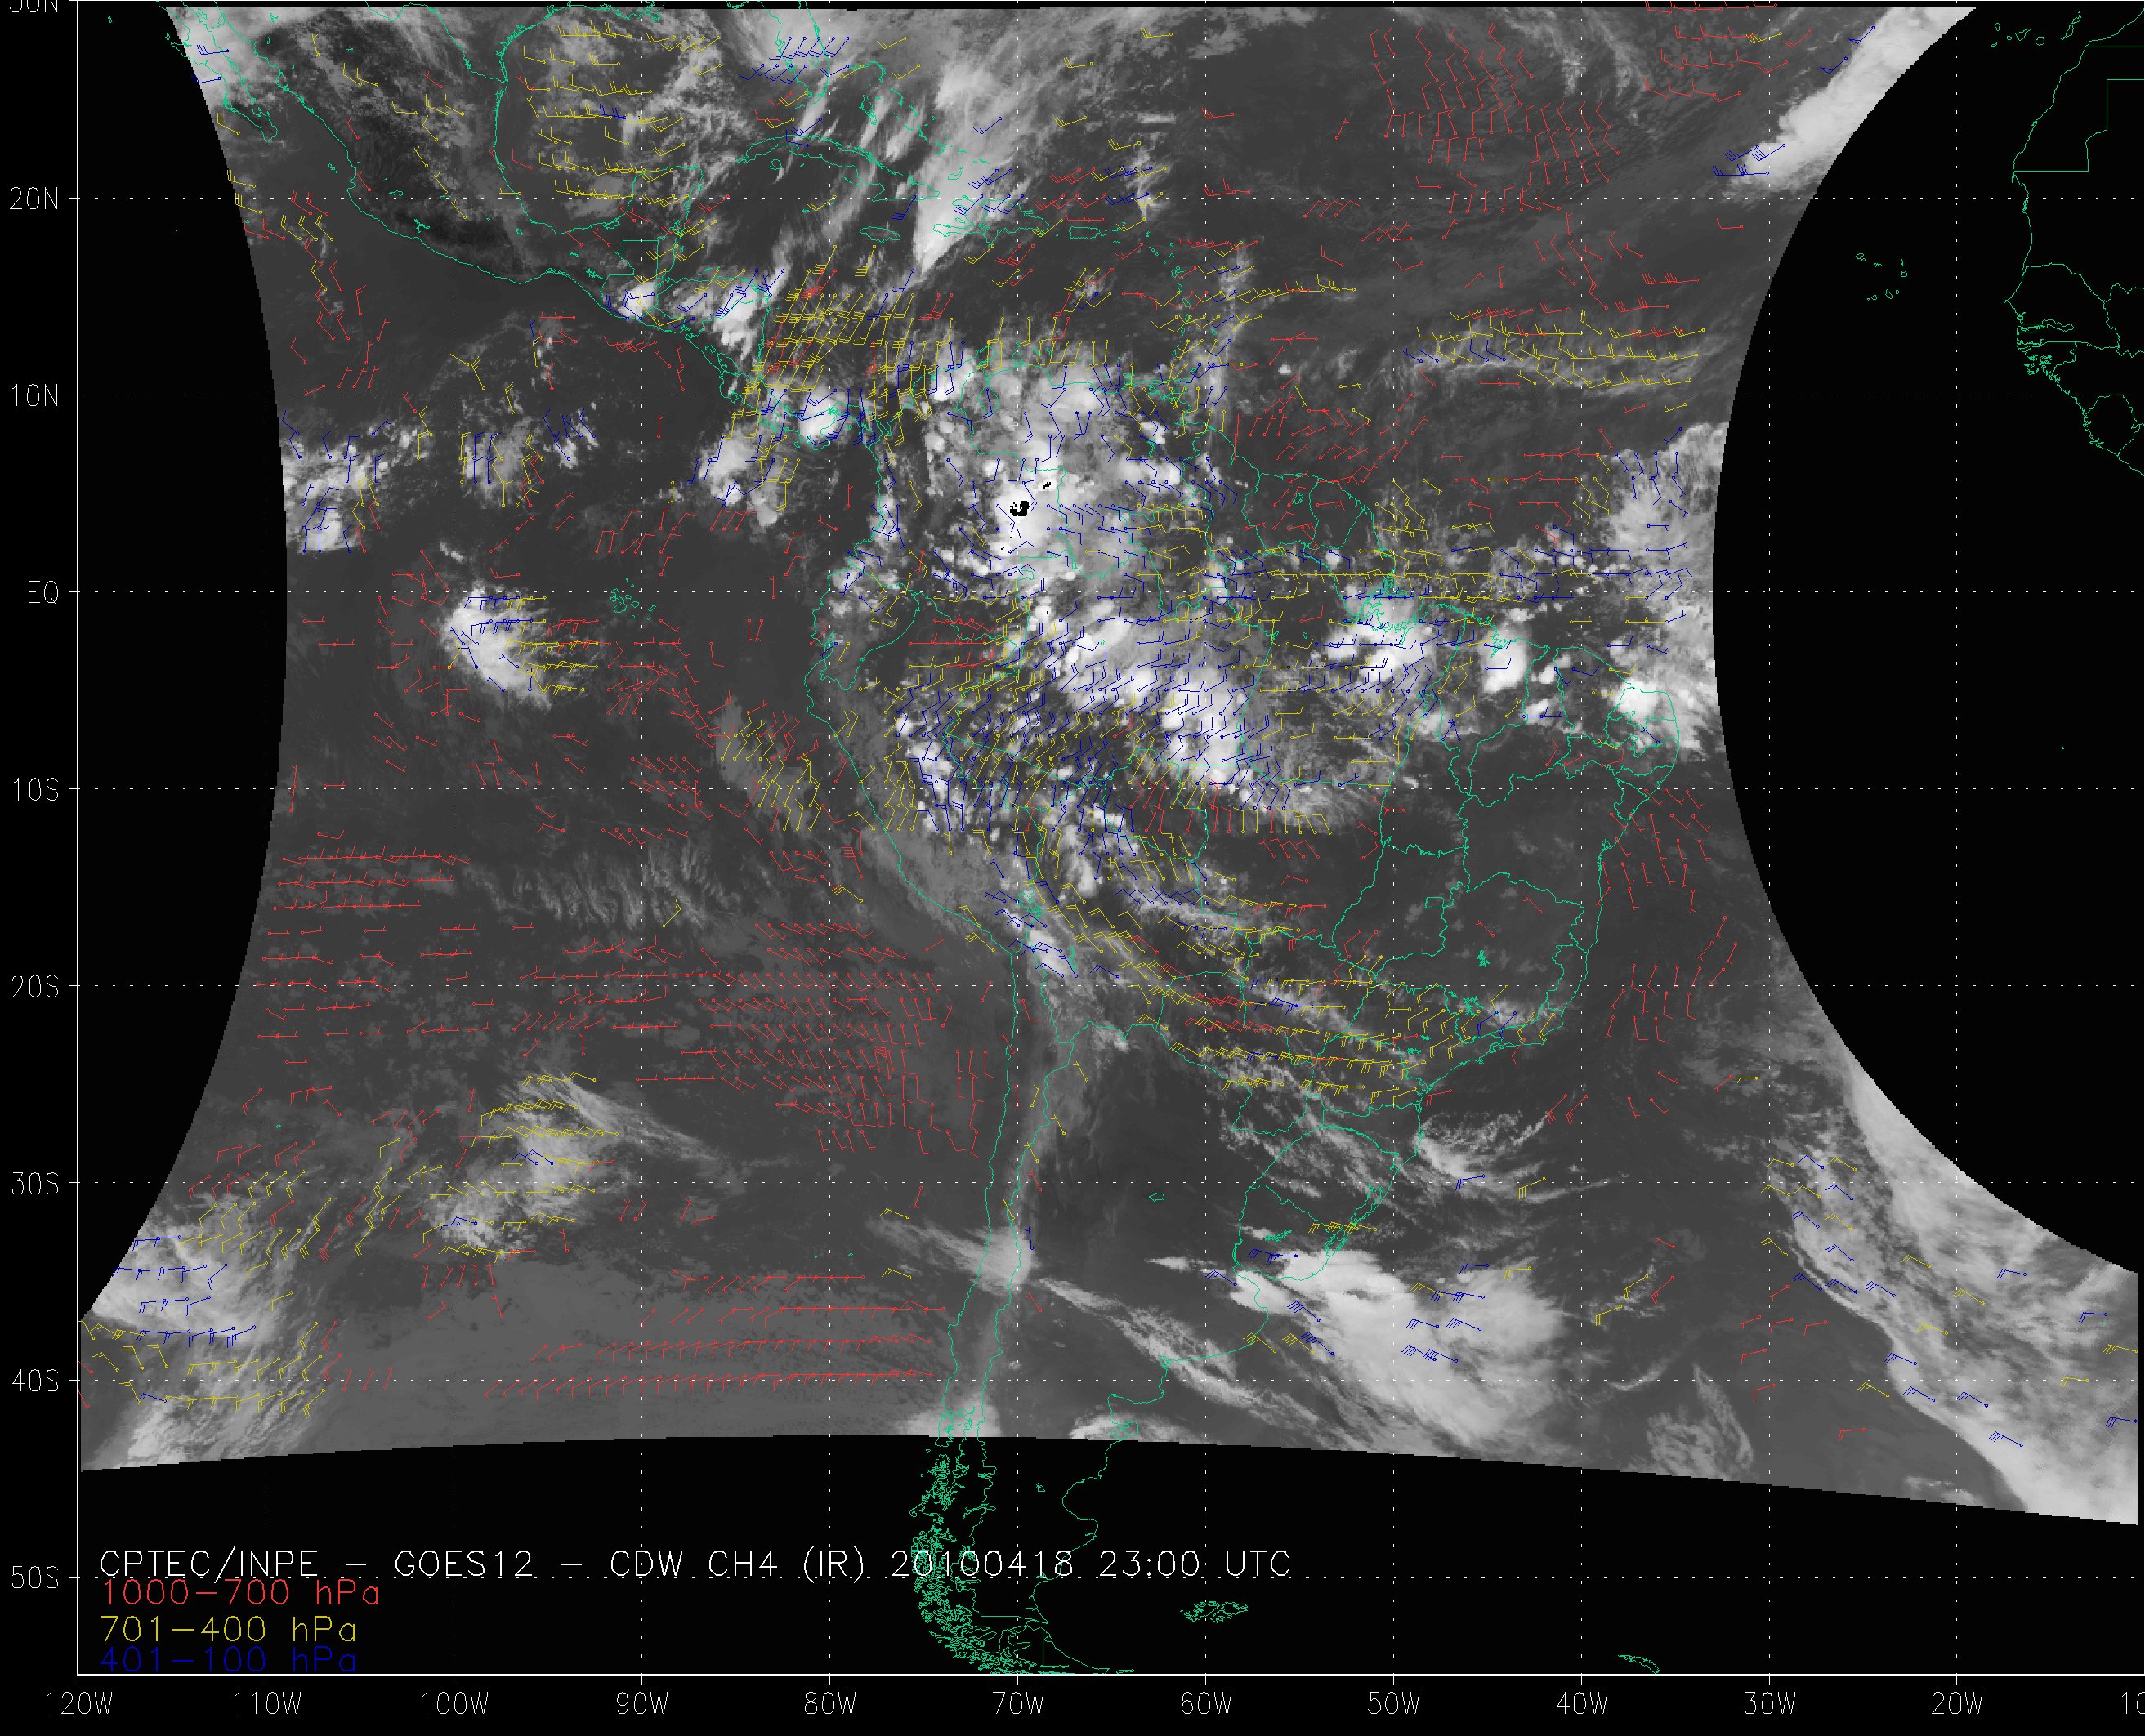Click the 10N latitude axis label
The width and height of the screenshot is (2145, 1736).
[34, 396]
